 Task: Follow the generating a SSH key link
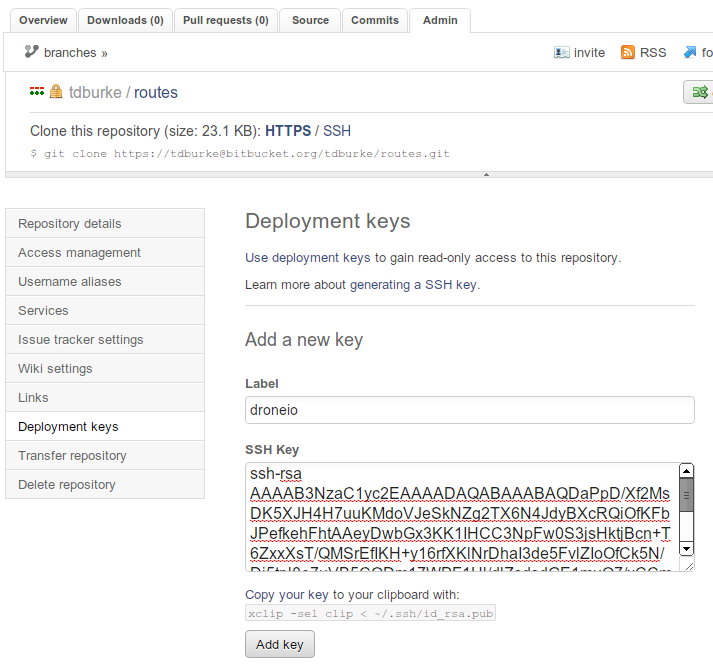point(413,285)
